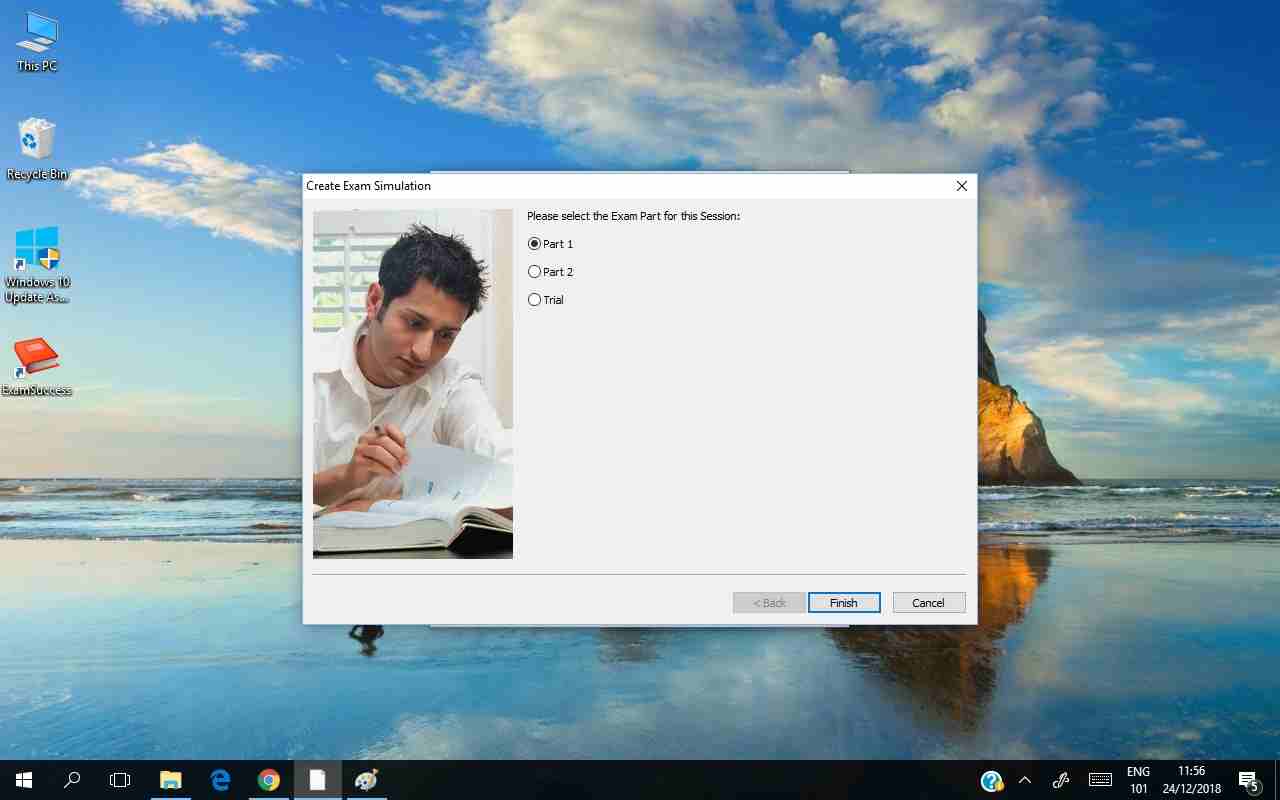Select the Part 1 radio button
Screen dimensions: 1280x800
tap(534, 244)
